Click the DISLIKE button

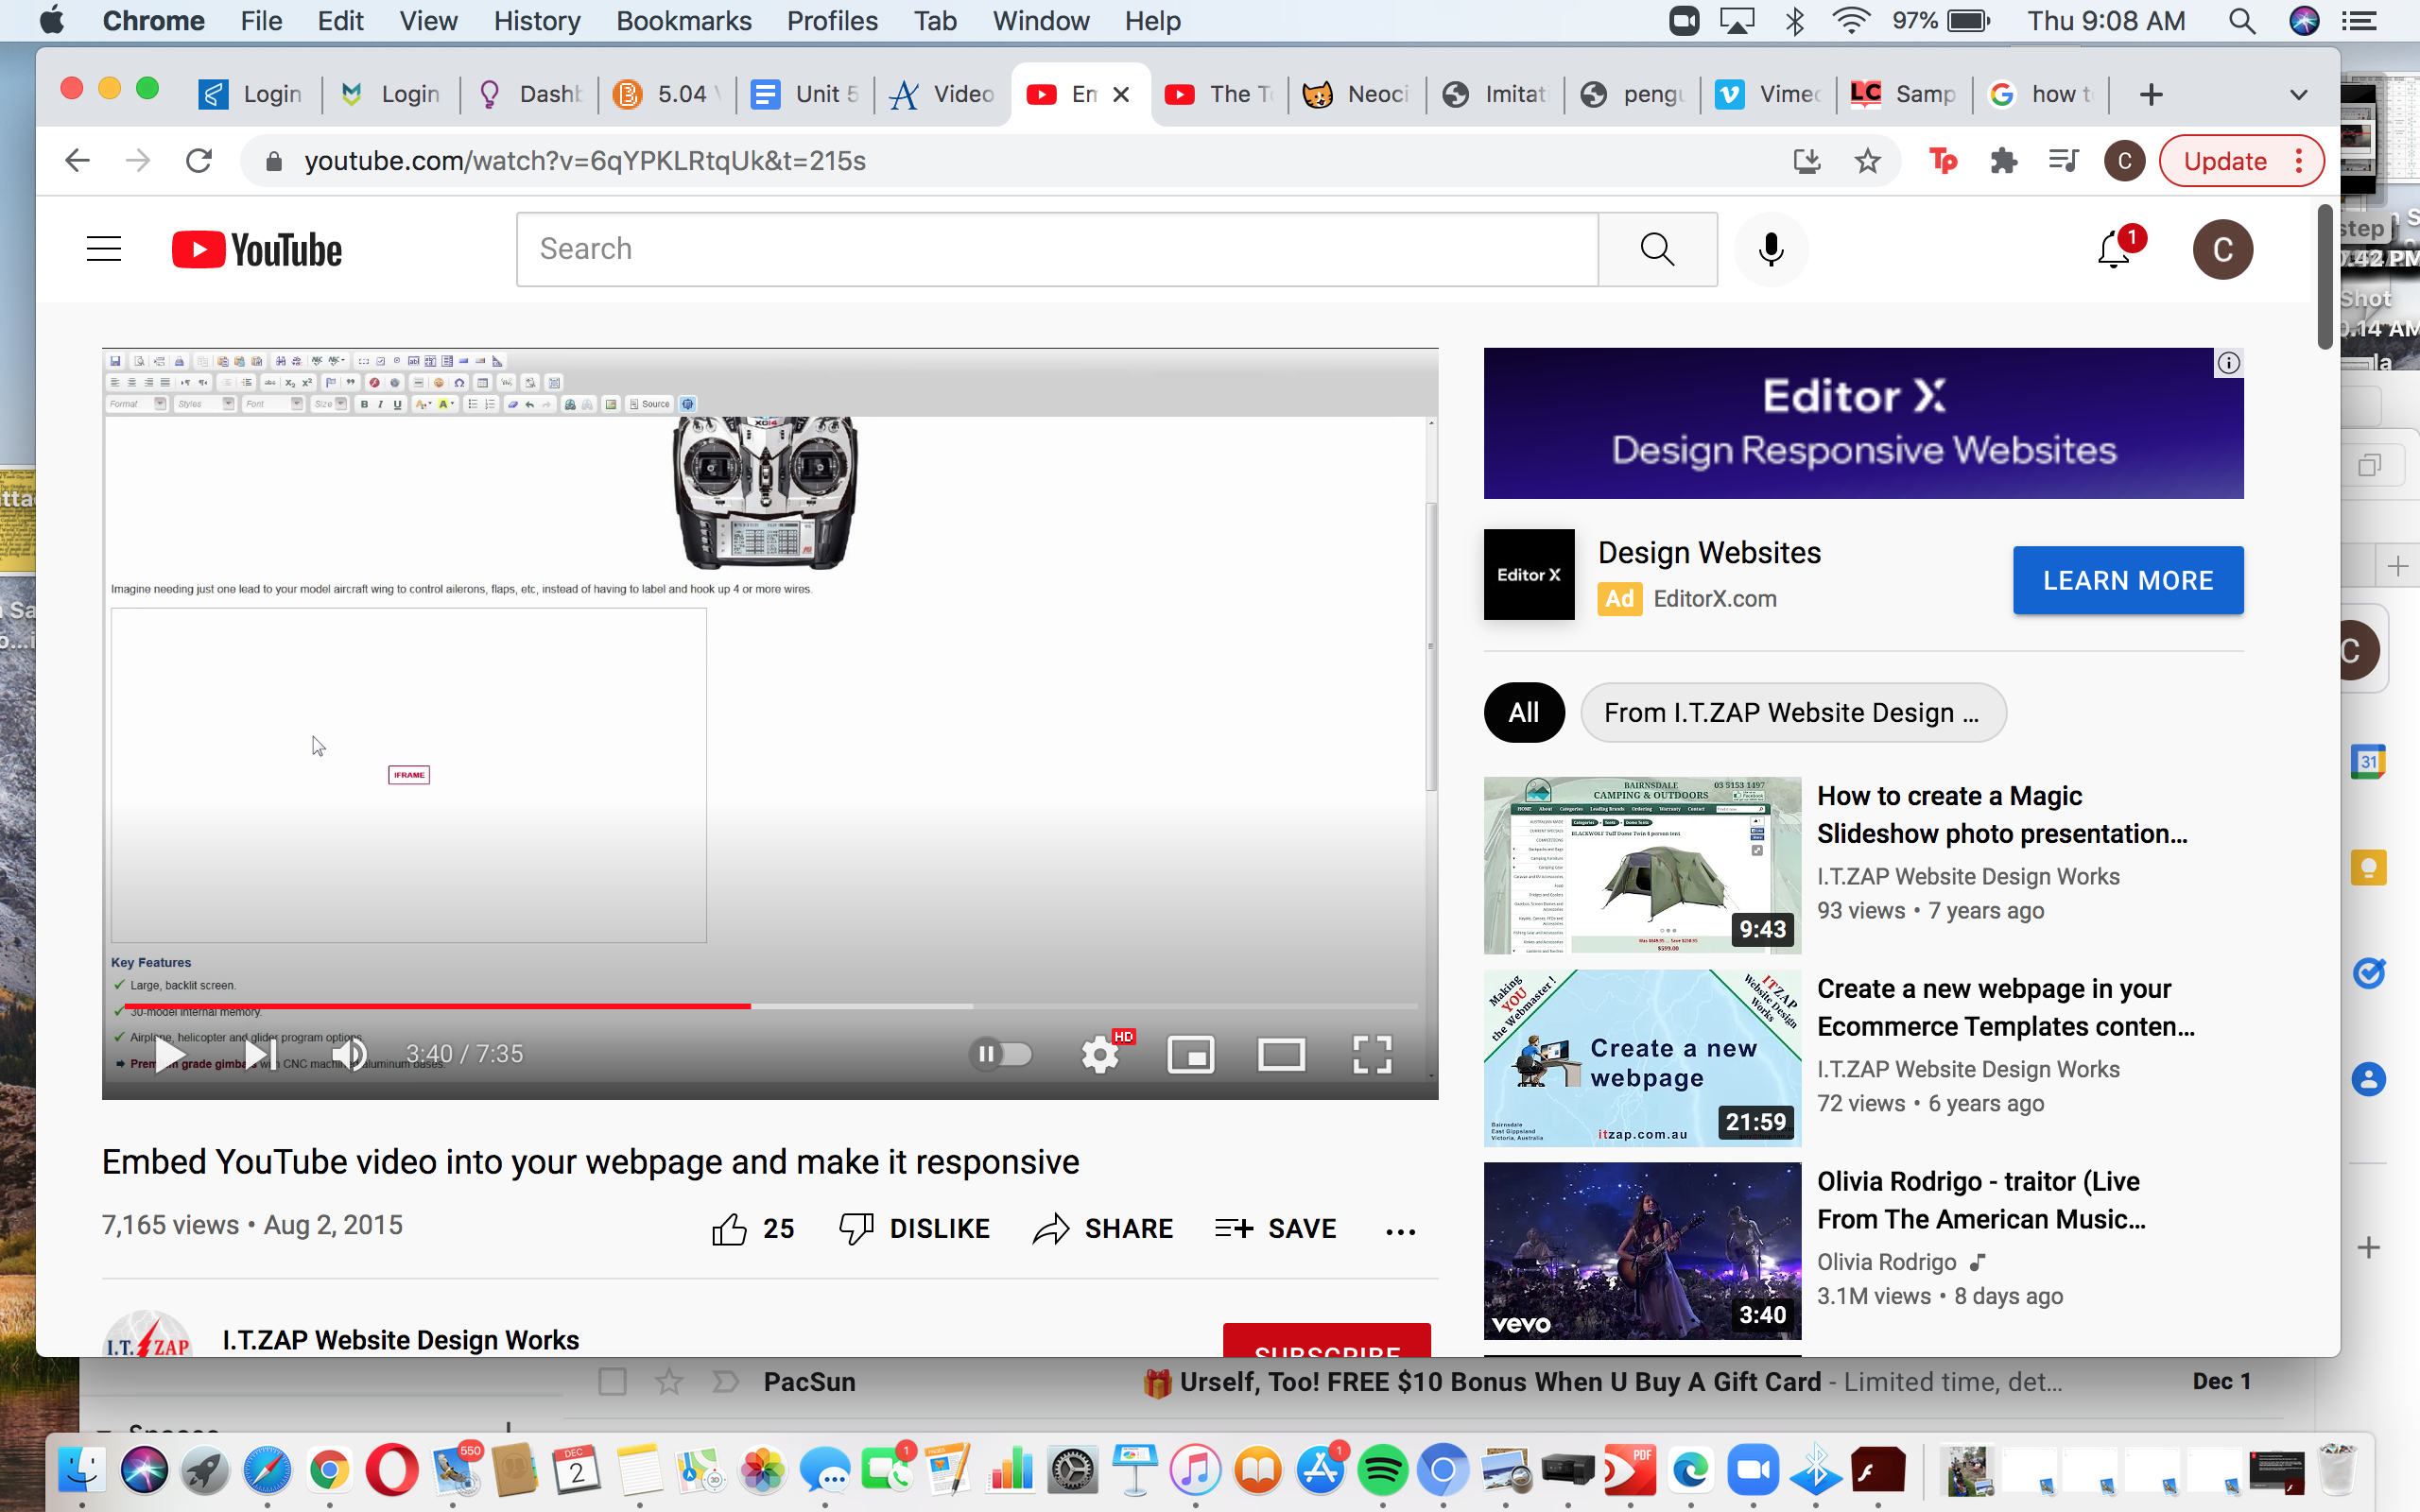(914, 1228)
